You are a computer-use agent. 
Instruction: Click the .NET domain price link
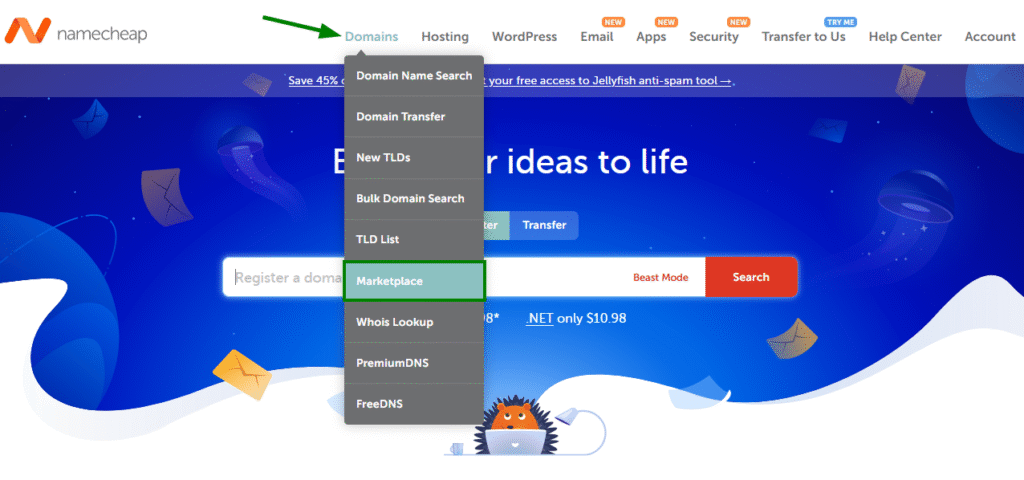(x=540, y=318)
